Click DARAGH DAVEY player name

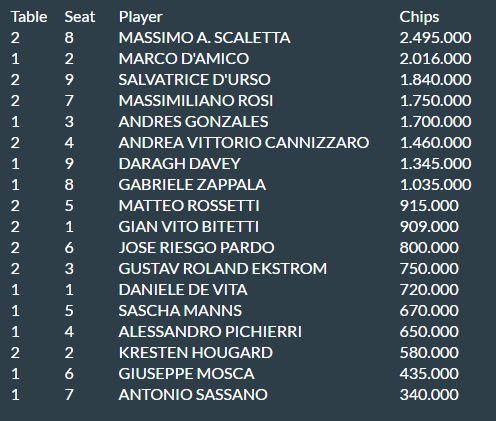click(x=180, y=164)
